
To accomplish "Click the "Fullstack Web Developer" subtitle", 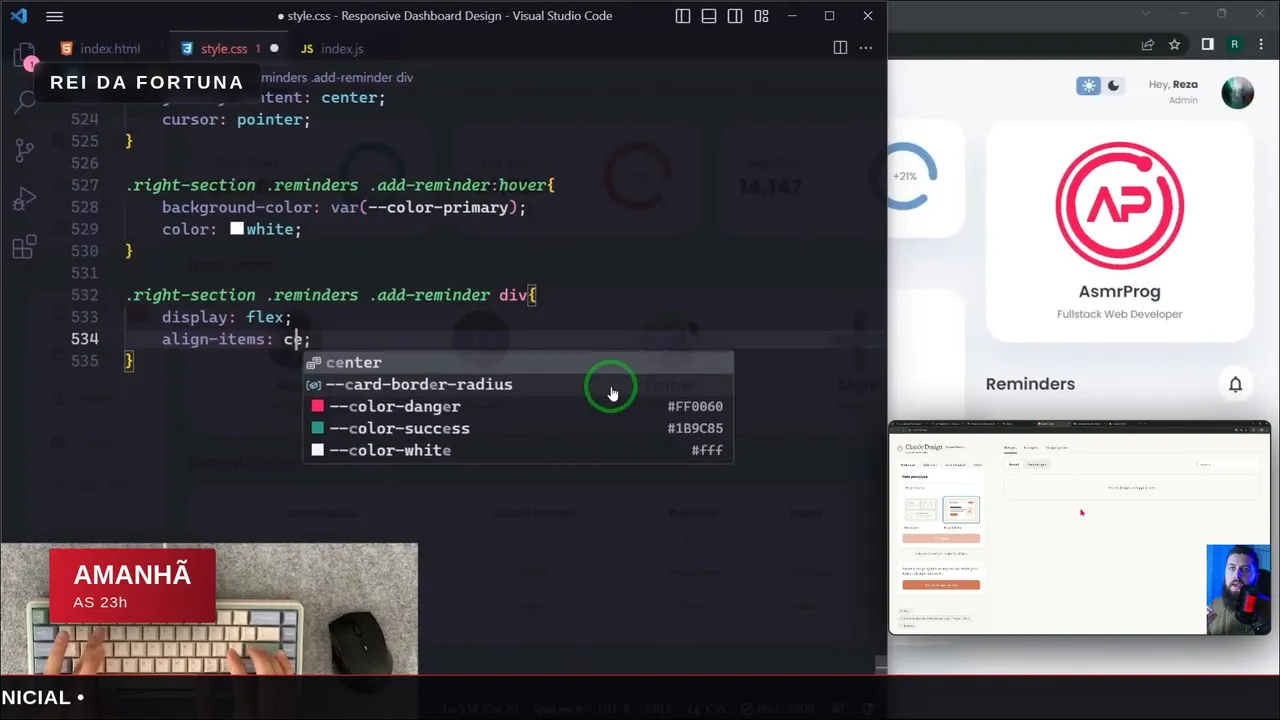I will pyautogui.click(x=1120, y=314).
